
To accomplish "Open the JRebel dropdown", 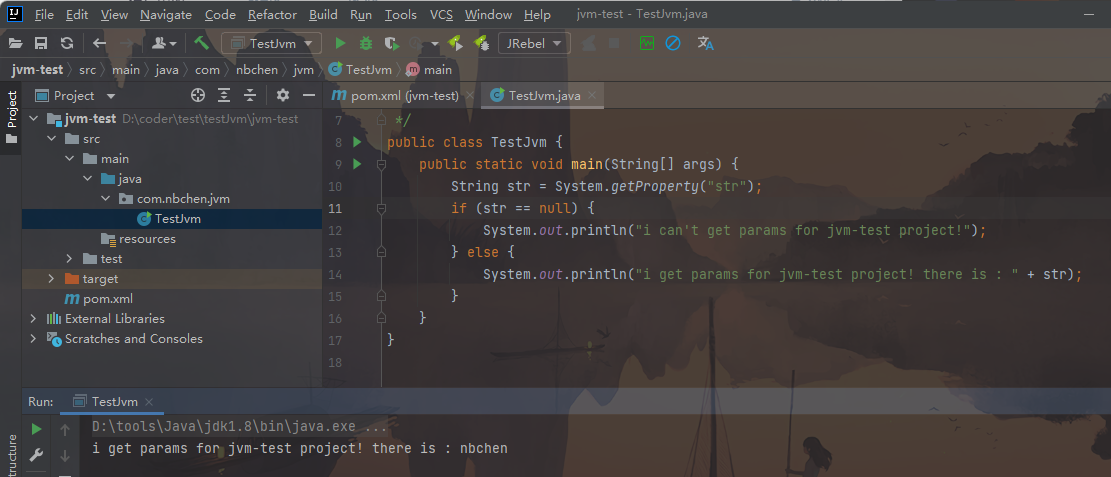I will (x=534, y=43).
